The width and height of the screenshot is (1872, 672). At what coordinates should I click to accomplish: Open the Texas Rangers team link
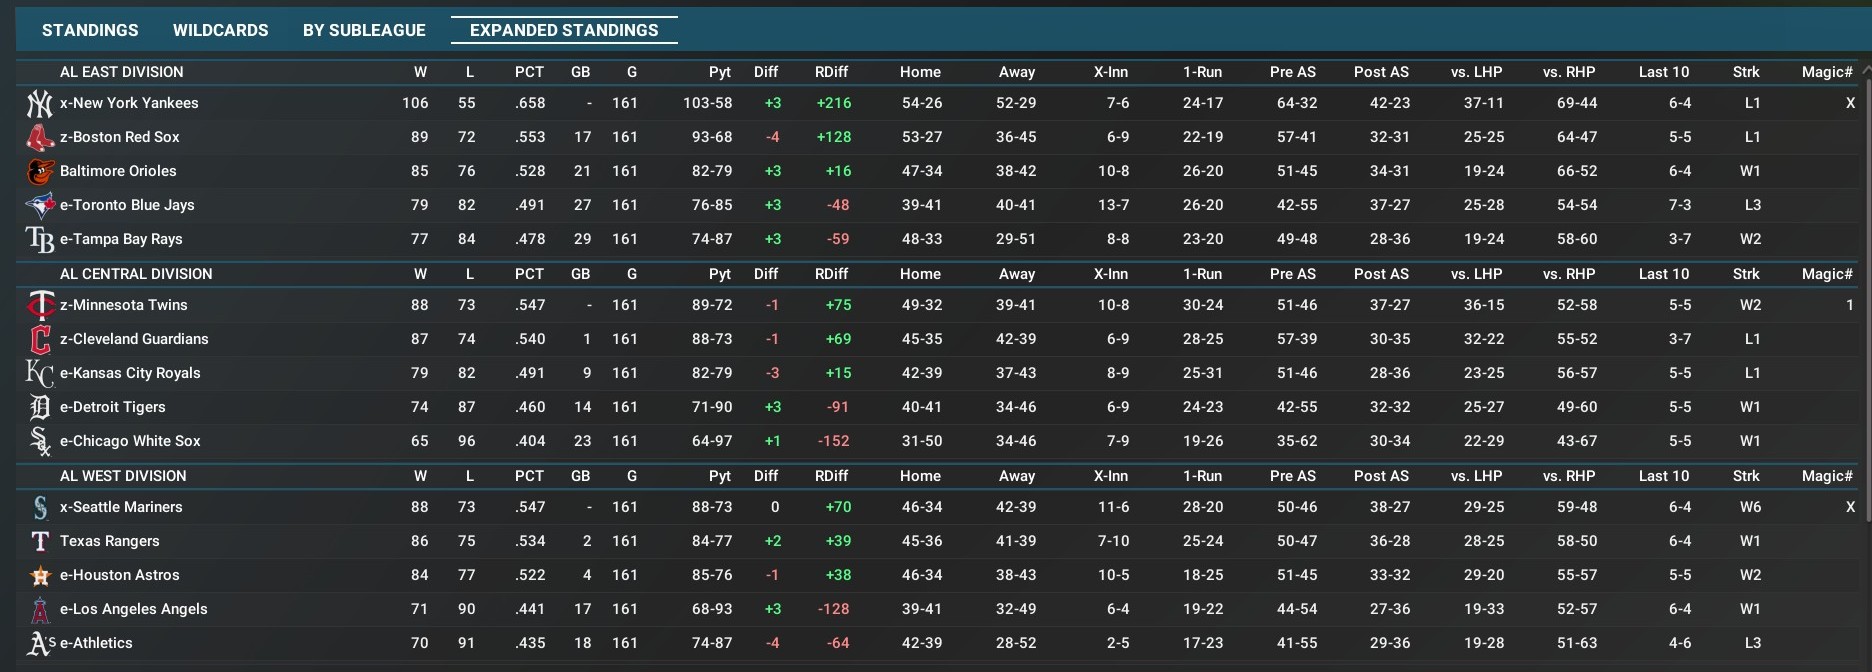pos(110,541)
